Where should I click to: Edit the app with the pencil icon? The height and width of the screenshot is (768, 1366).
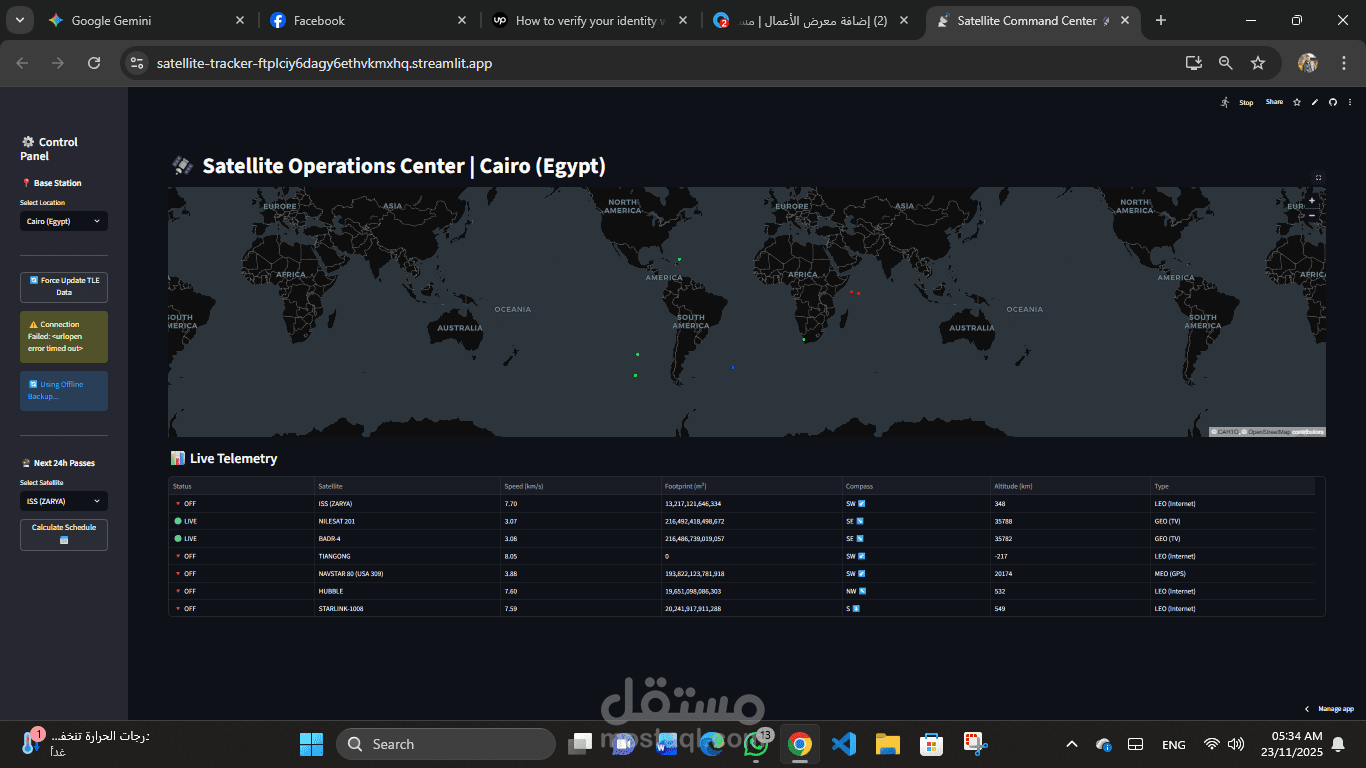[x=1315, y=102]
